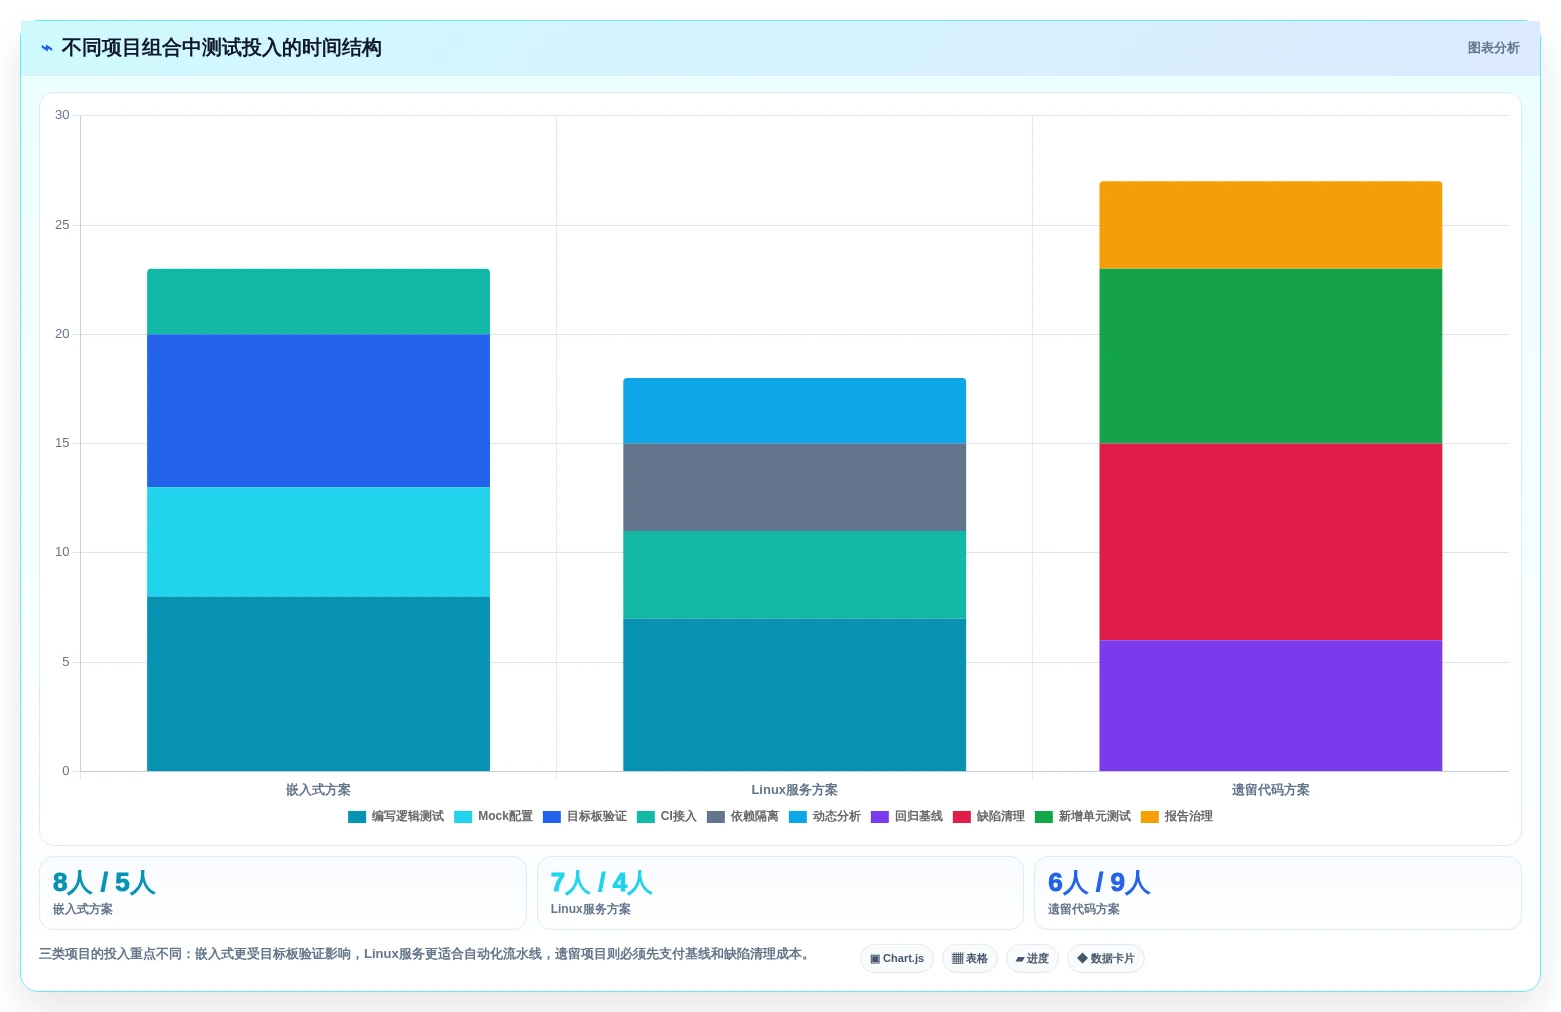Click the y-axis value 30
Screen dimensions: 1561x1012
pyautogui.click(x=62, y=115)
